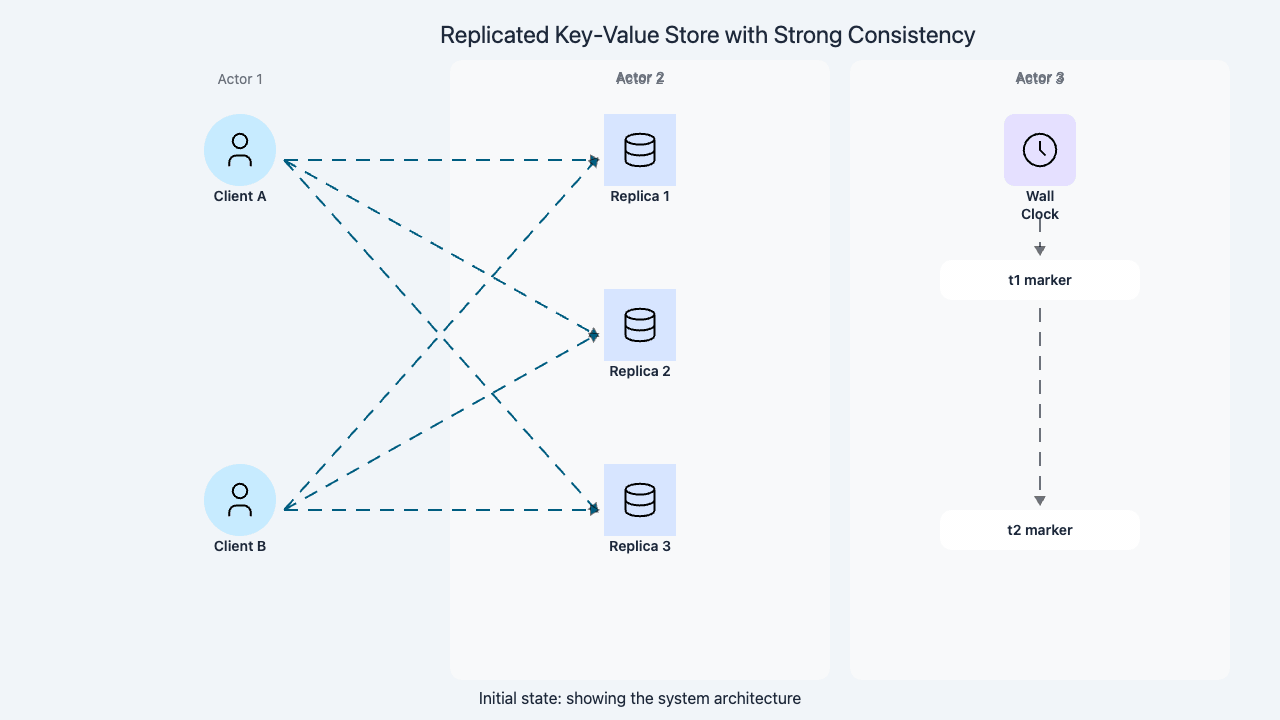Click the Client B user icon
The image size is (1280, 720).
tap(240, 500)
